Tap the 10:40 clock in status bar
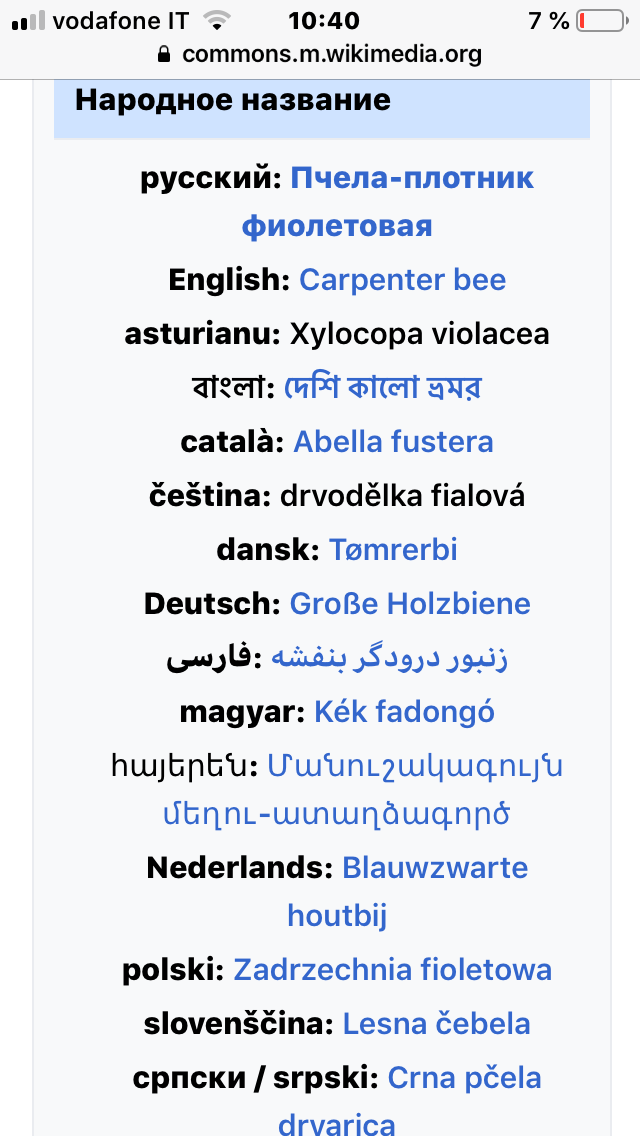This screenshot has width=640, height=1136. point(323,21)
